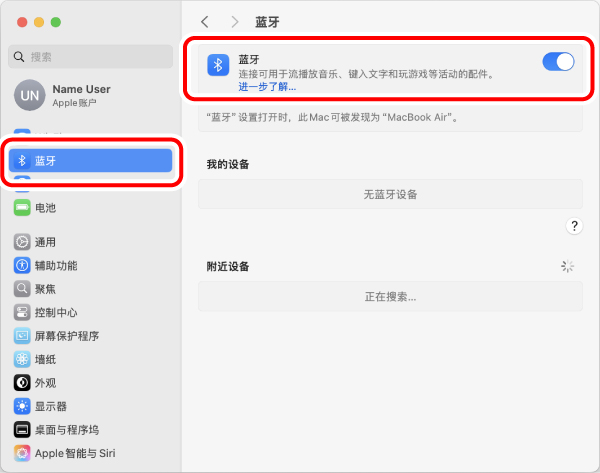The width and height of the screenshot is (600, 473).
Task: Open 辅助功能 (Accessibility) settings
Action: 55,266
